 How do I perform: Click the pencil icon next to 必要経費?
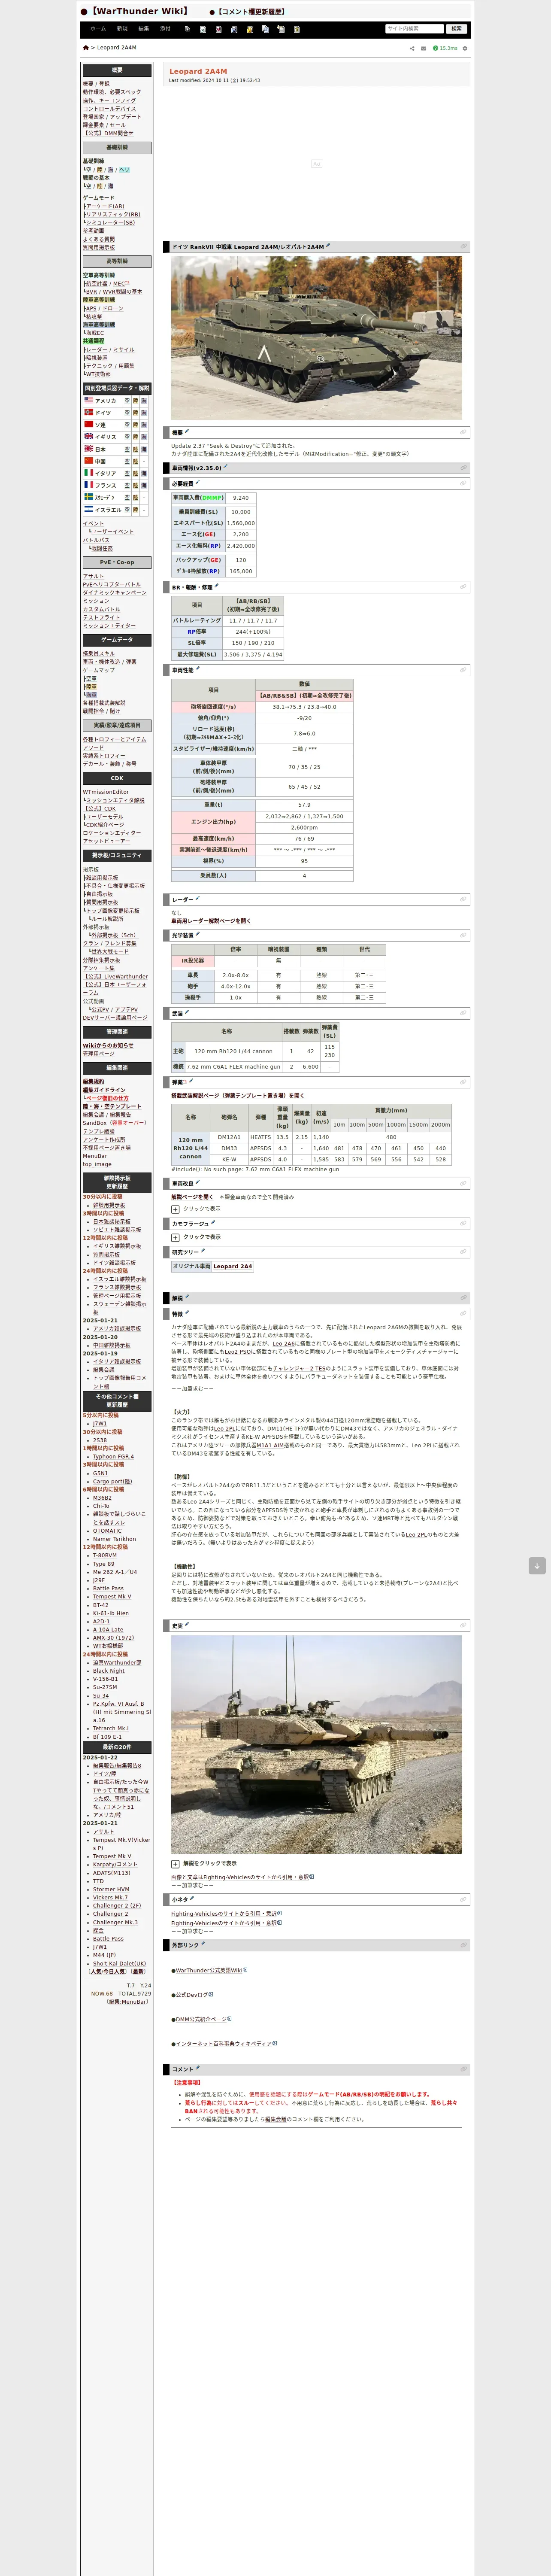click(198, 482)
